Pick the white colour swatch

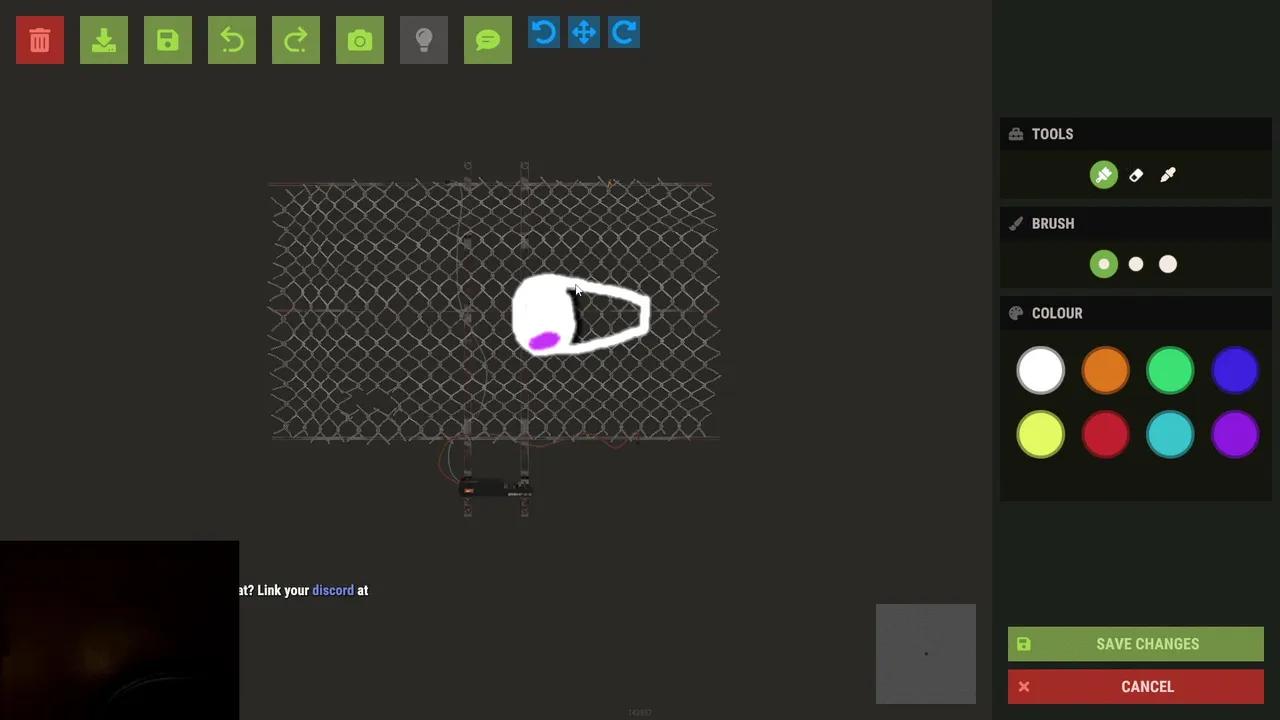click(1041, 370)
